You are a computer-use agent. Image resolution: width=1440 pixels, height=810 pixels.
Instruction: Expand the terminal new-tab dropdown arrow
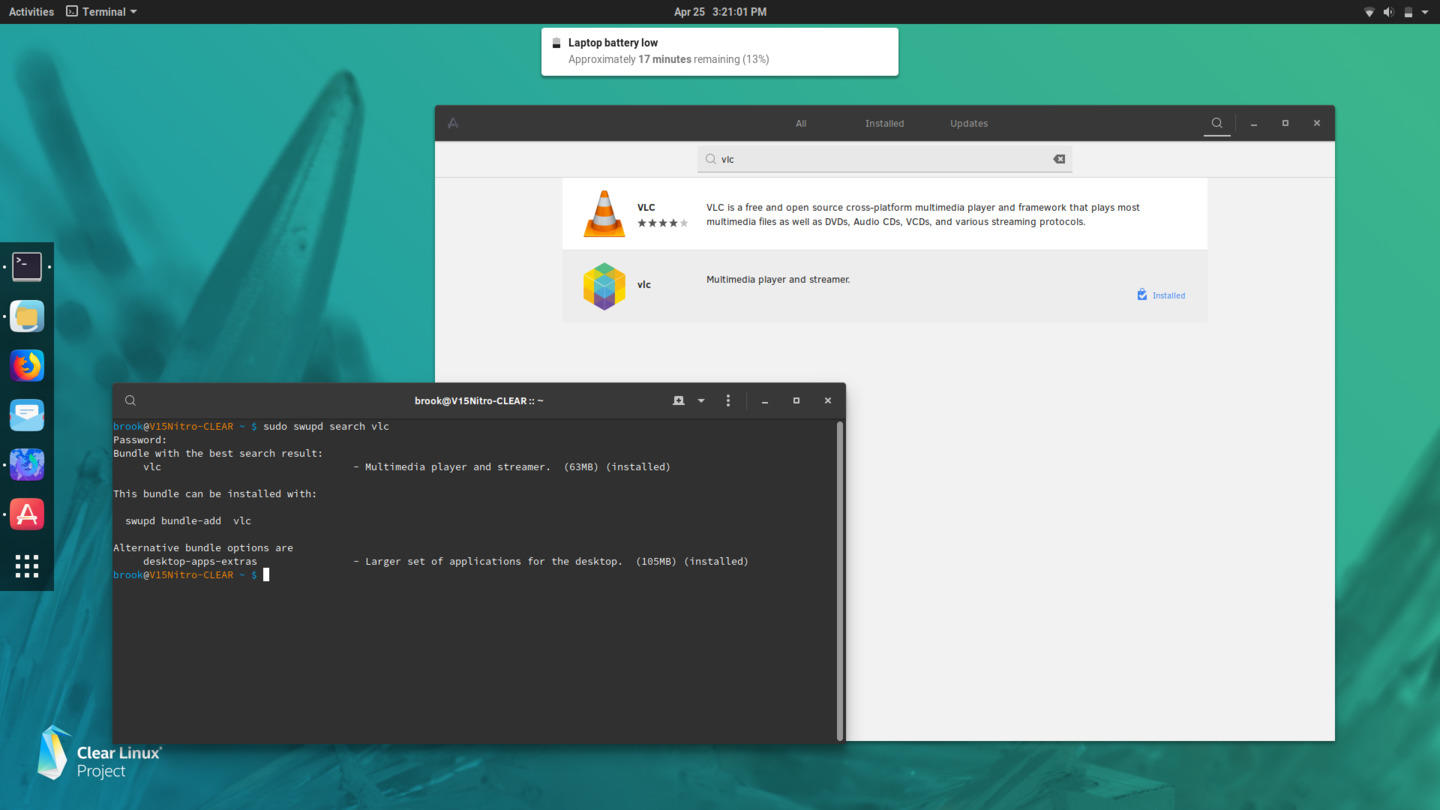[x=701, y=400]
